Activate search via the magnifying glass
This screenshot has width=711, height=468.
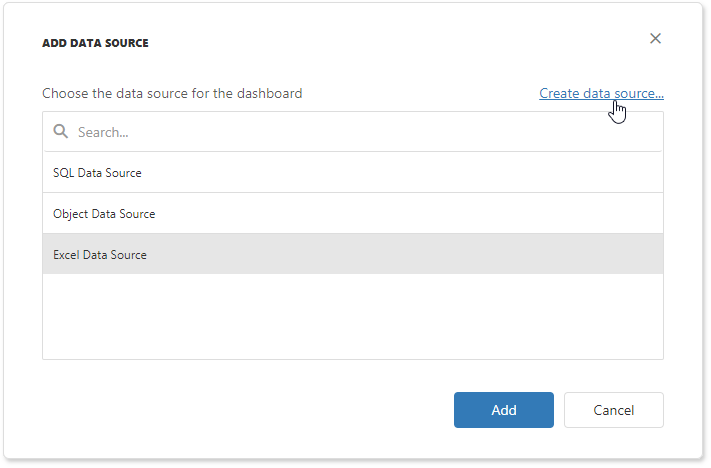click(61, 131)
